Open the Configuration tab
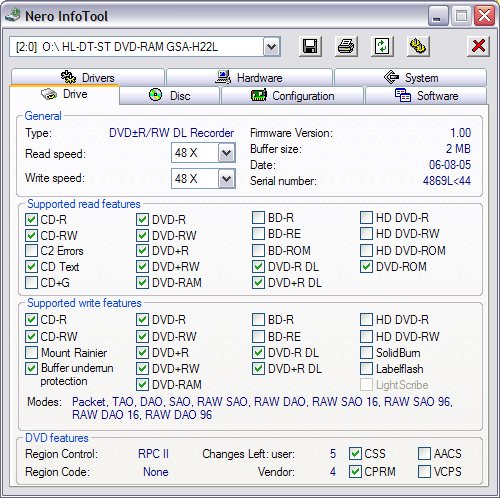The image size is (500, 498). point(292,96)
